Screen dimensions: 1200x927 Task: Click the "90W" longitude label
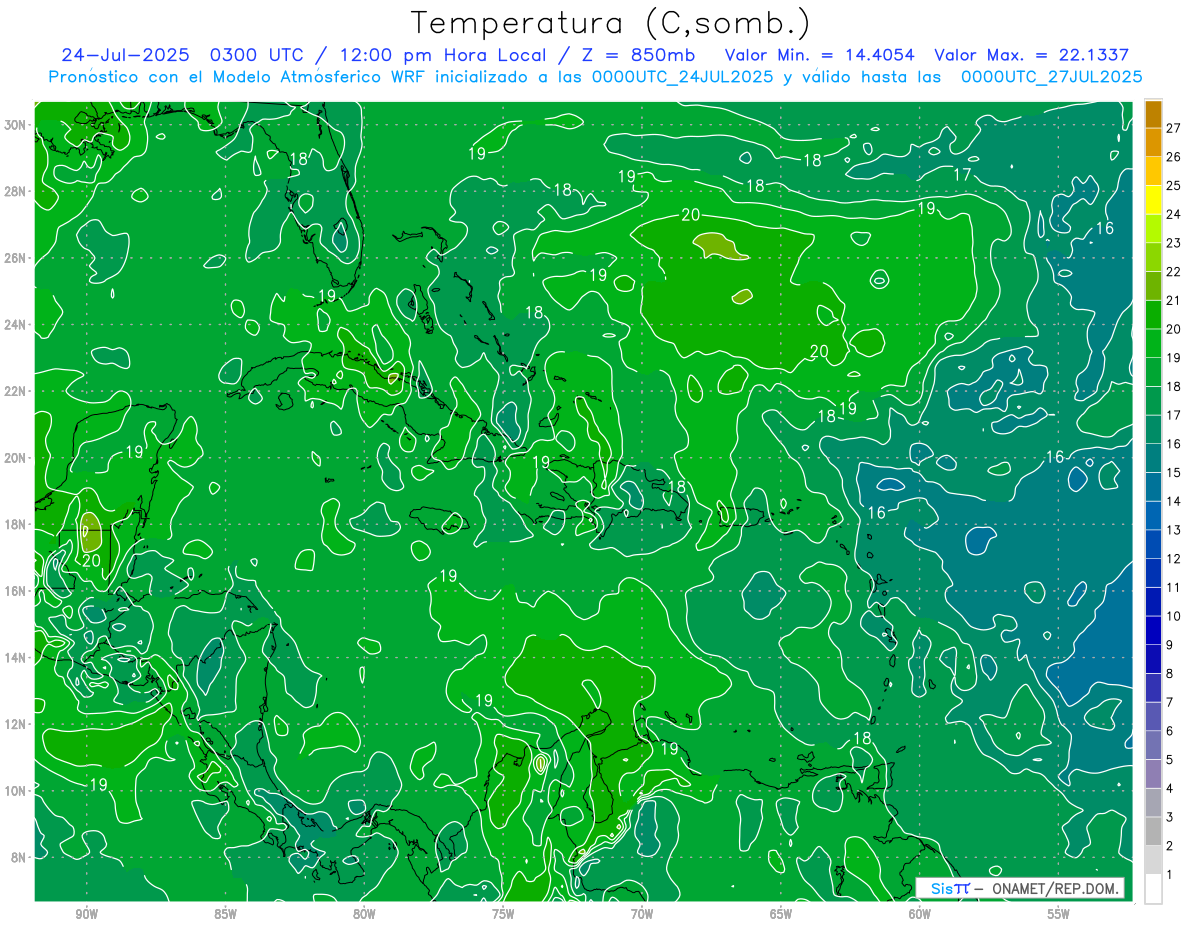[x=86, y=914]
